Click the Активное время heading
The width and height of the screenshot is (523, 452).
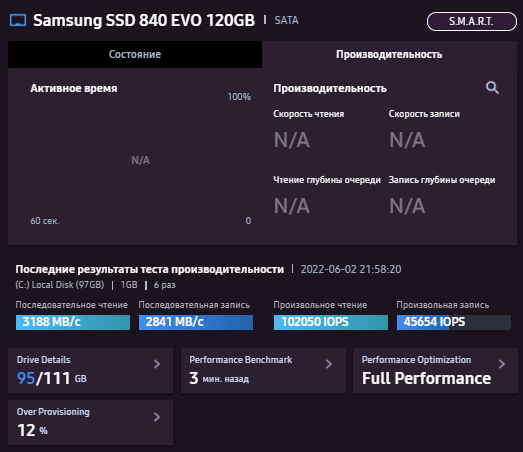click(x=74, y=88)
